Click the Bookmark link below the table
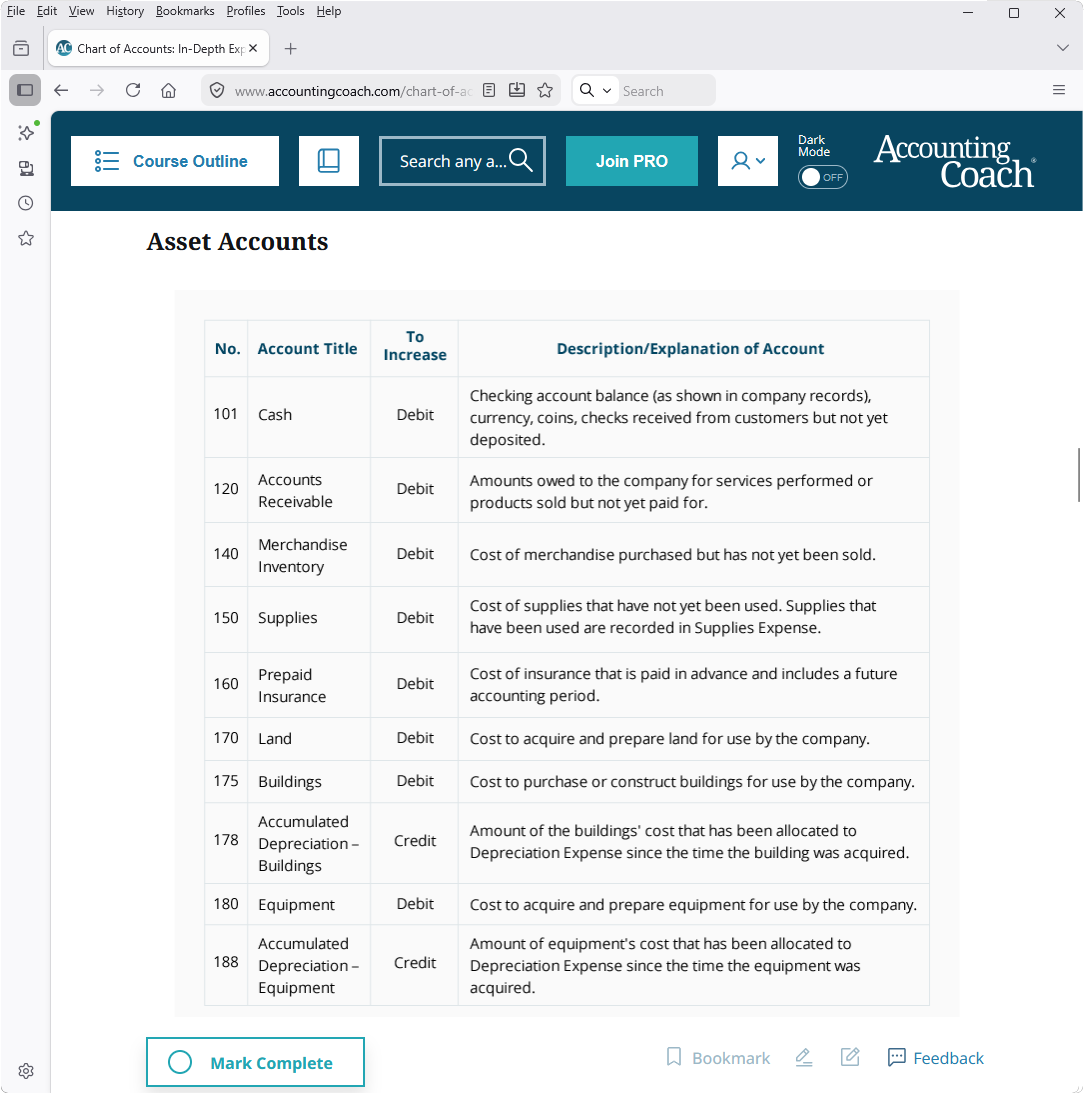This screenshot has width=1084, height=1094. pyautogui.click(x=718, y=1058)
